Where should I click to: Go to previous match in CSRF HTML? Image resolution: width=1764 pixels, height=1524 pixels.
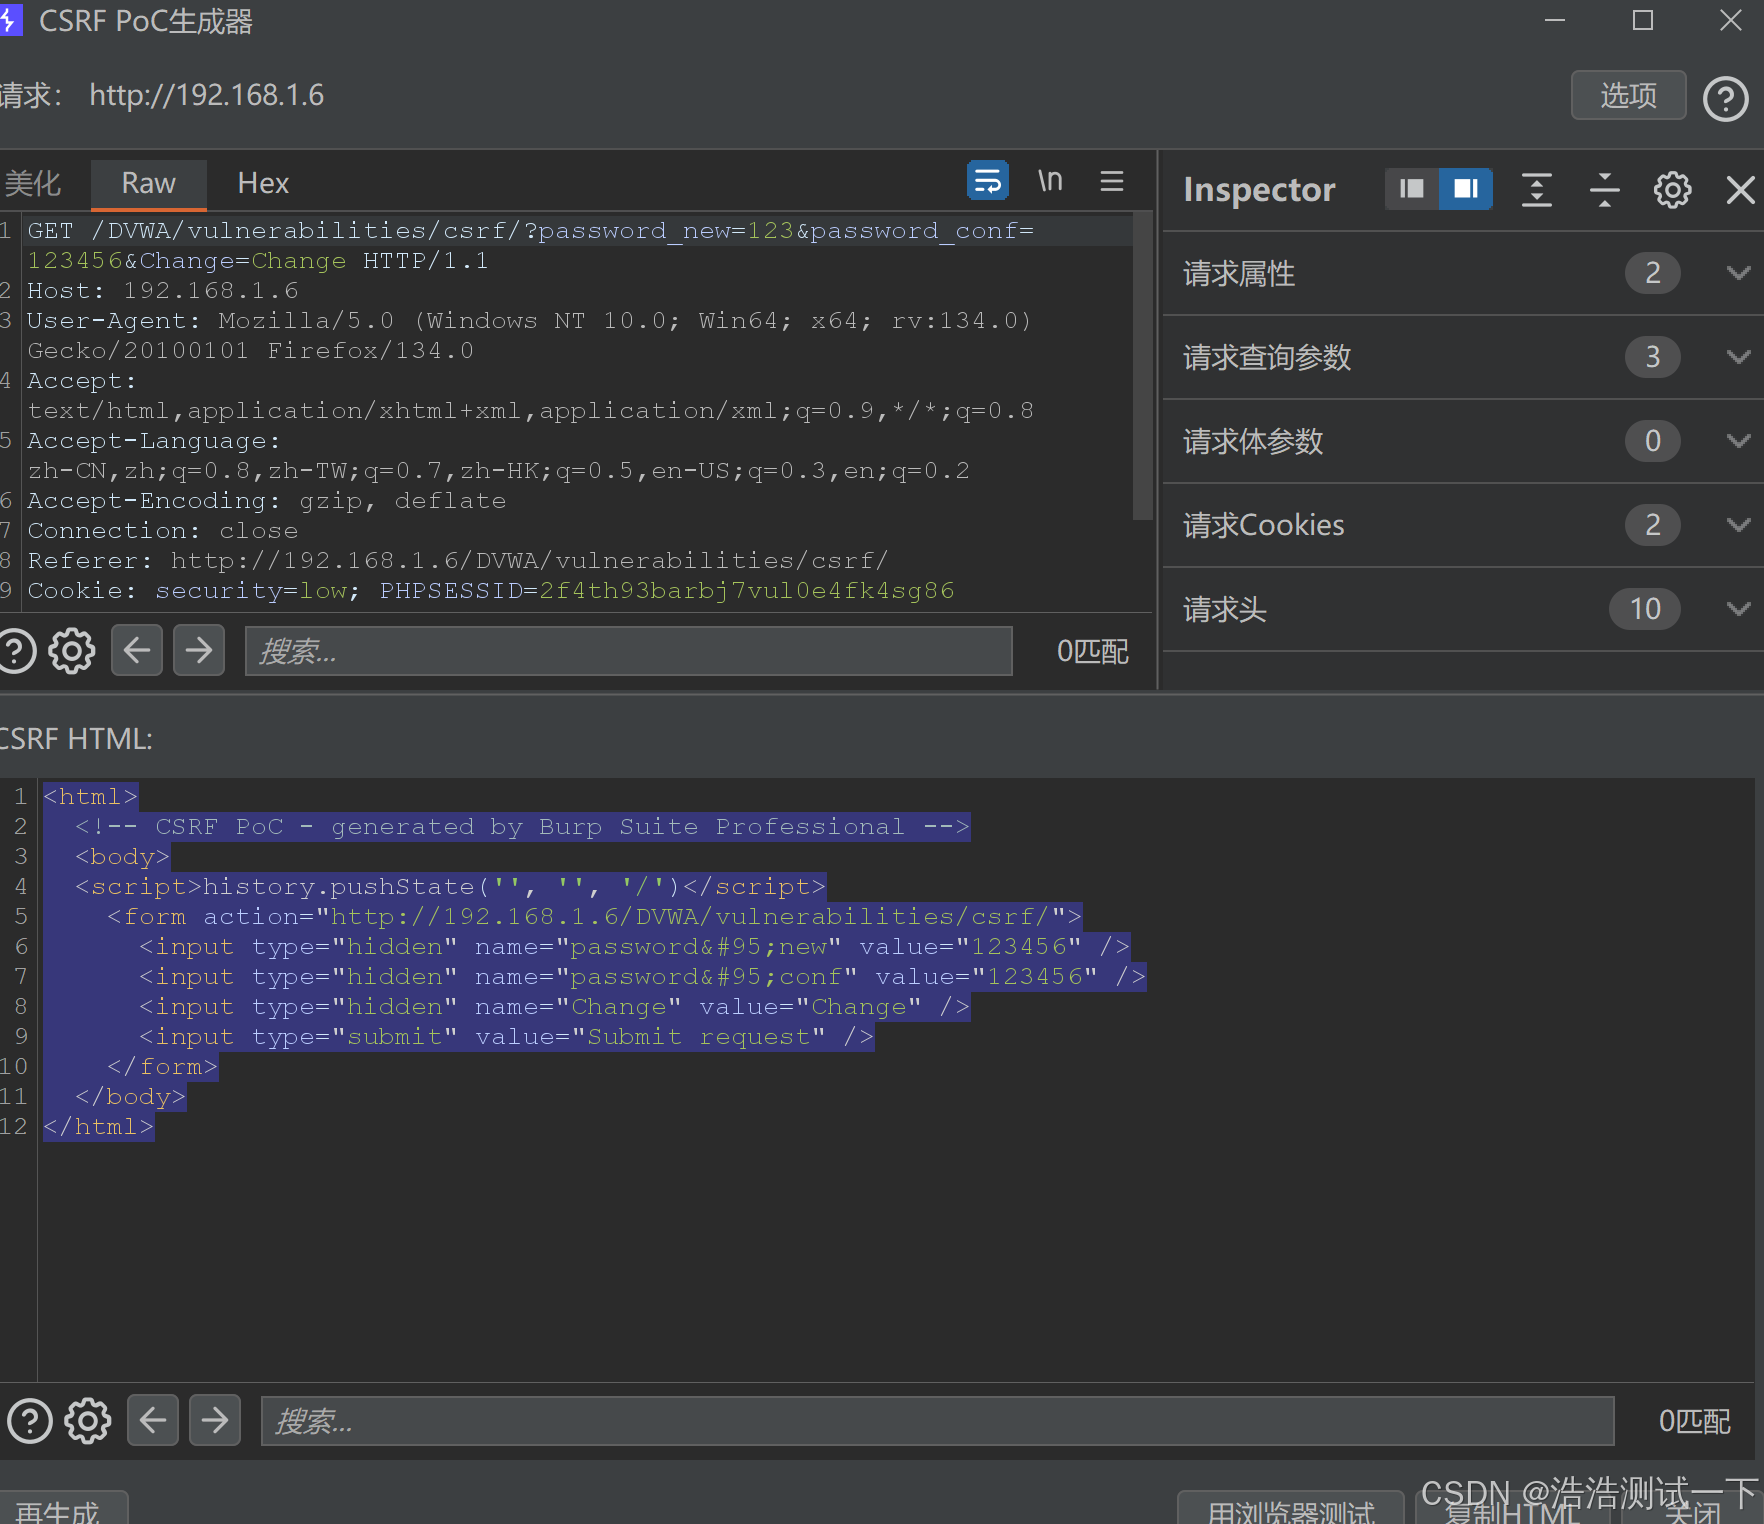click(x=153, y=1420)
